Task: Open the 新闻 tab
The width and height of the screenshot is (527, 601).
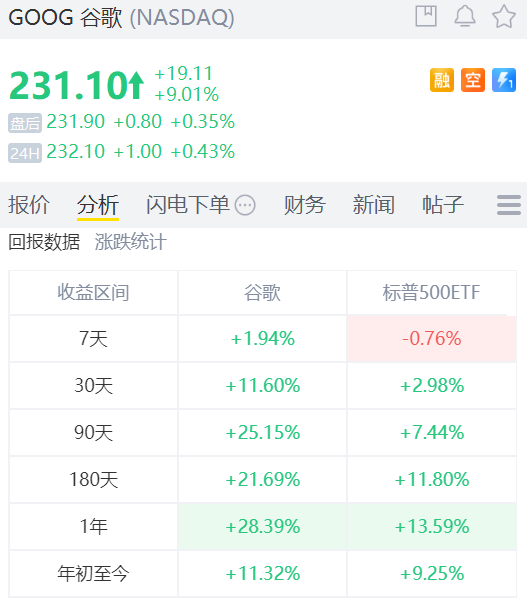Action: click(x=374, y=205)
